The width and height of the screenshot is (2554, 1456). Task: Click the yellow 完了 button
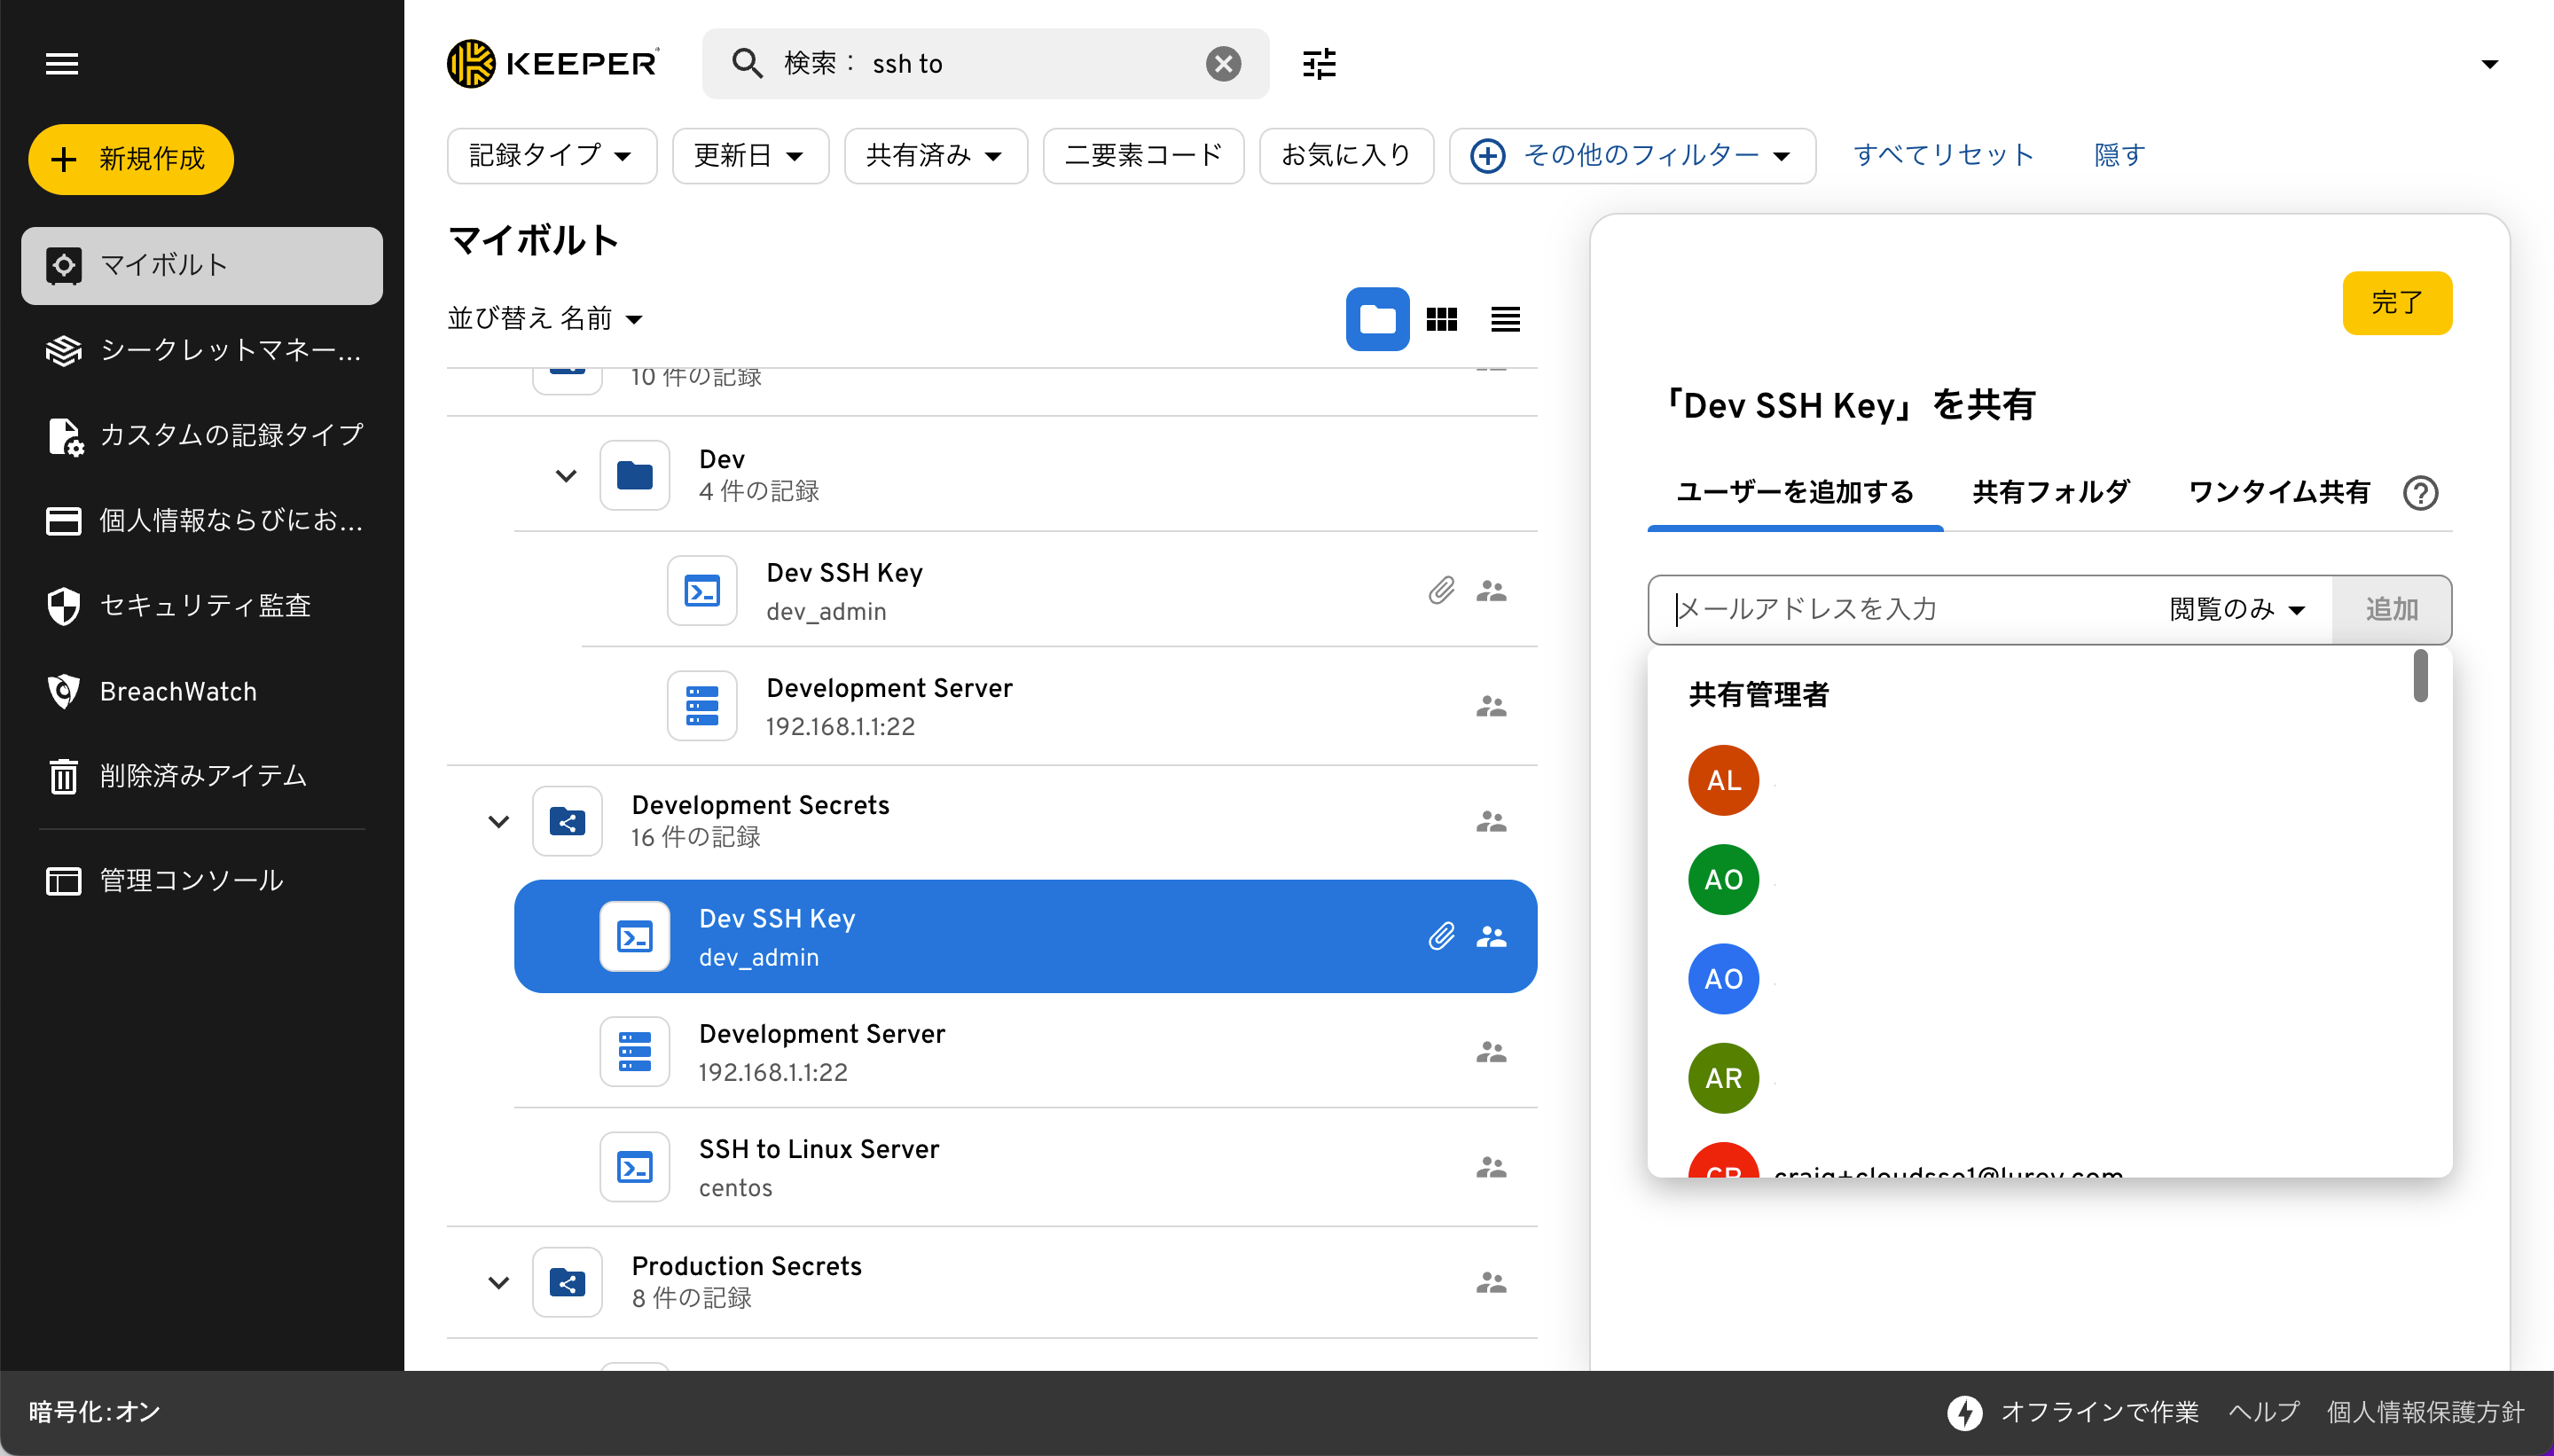point(2396,303)
